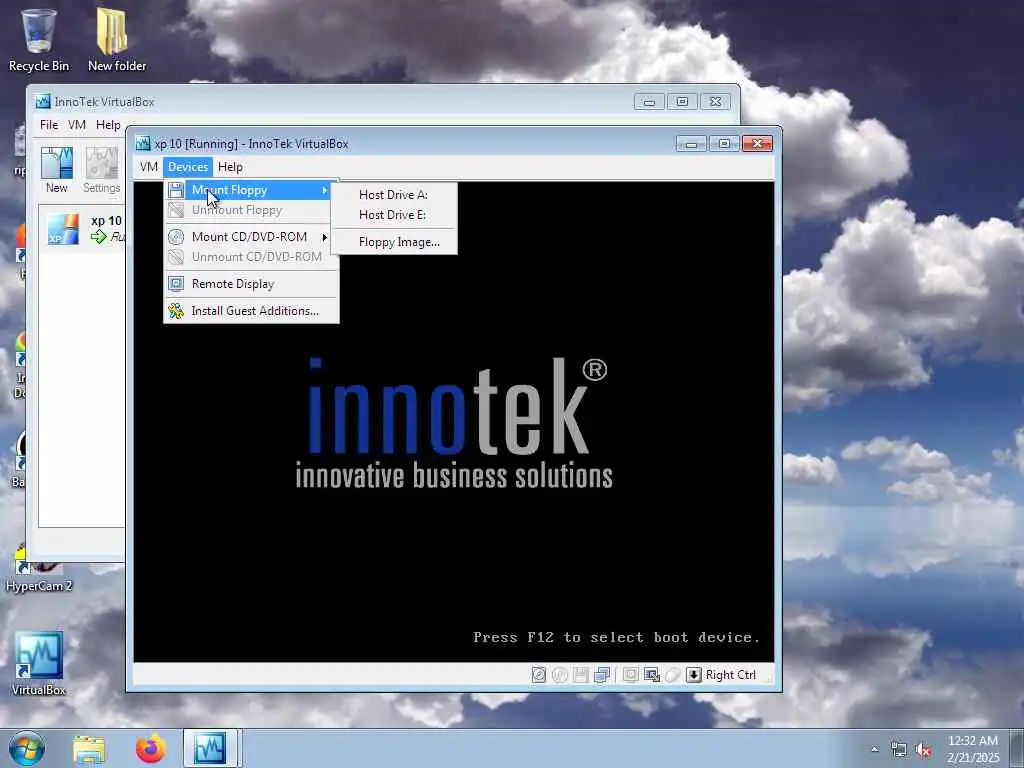
Task: Maximize the xp 10 running VM window
Action: [x=724, y=143]
